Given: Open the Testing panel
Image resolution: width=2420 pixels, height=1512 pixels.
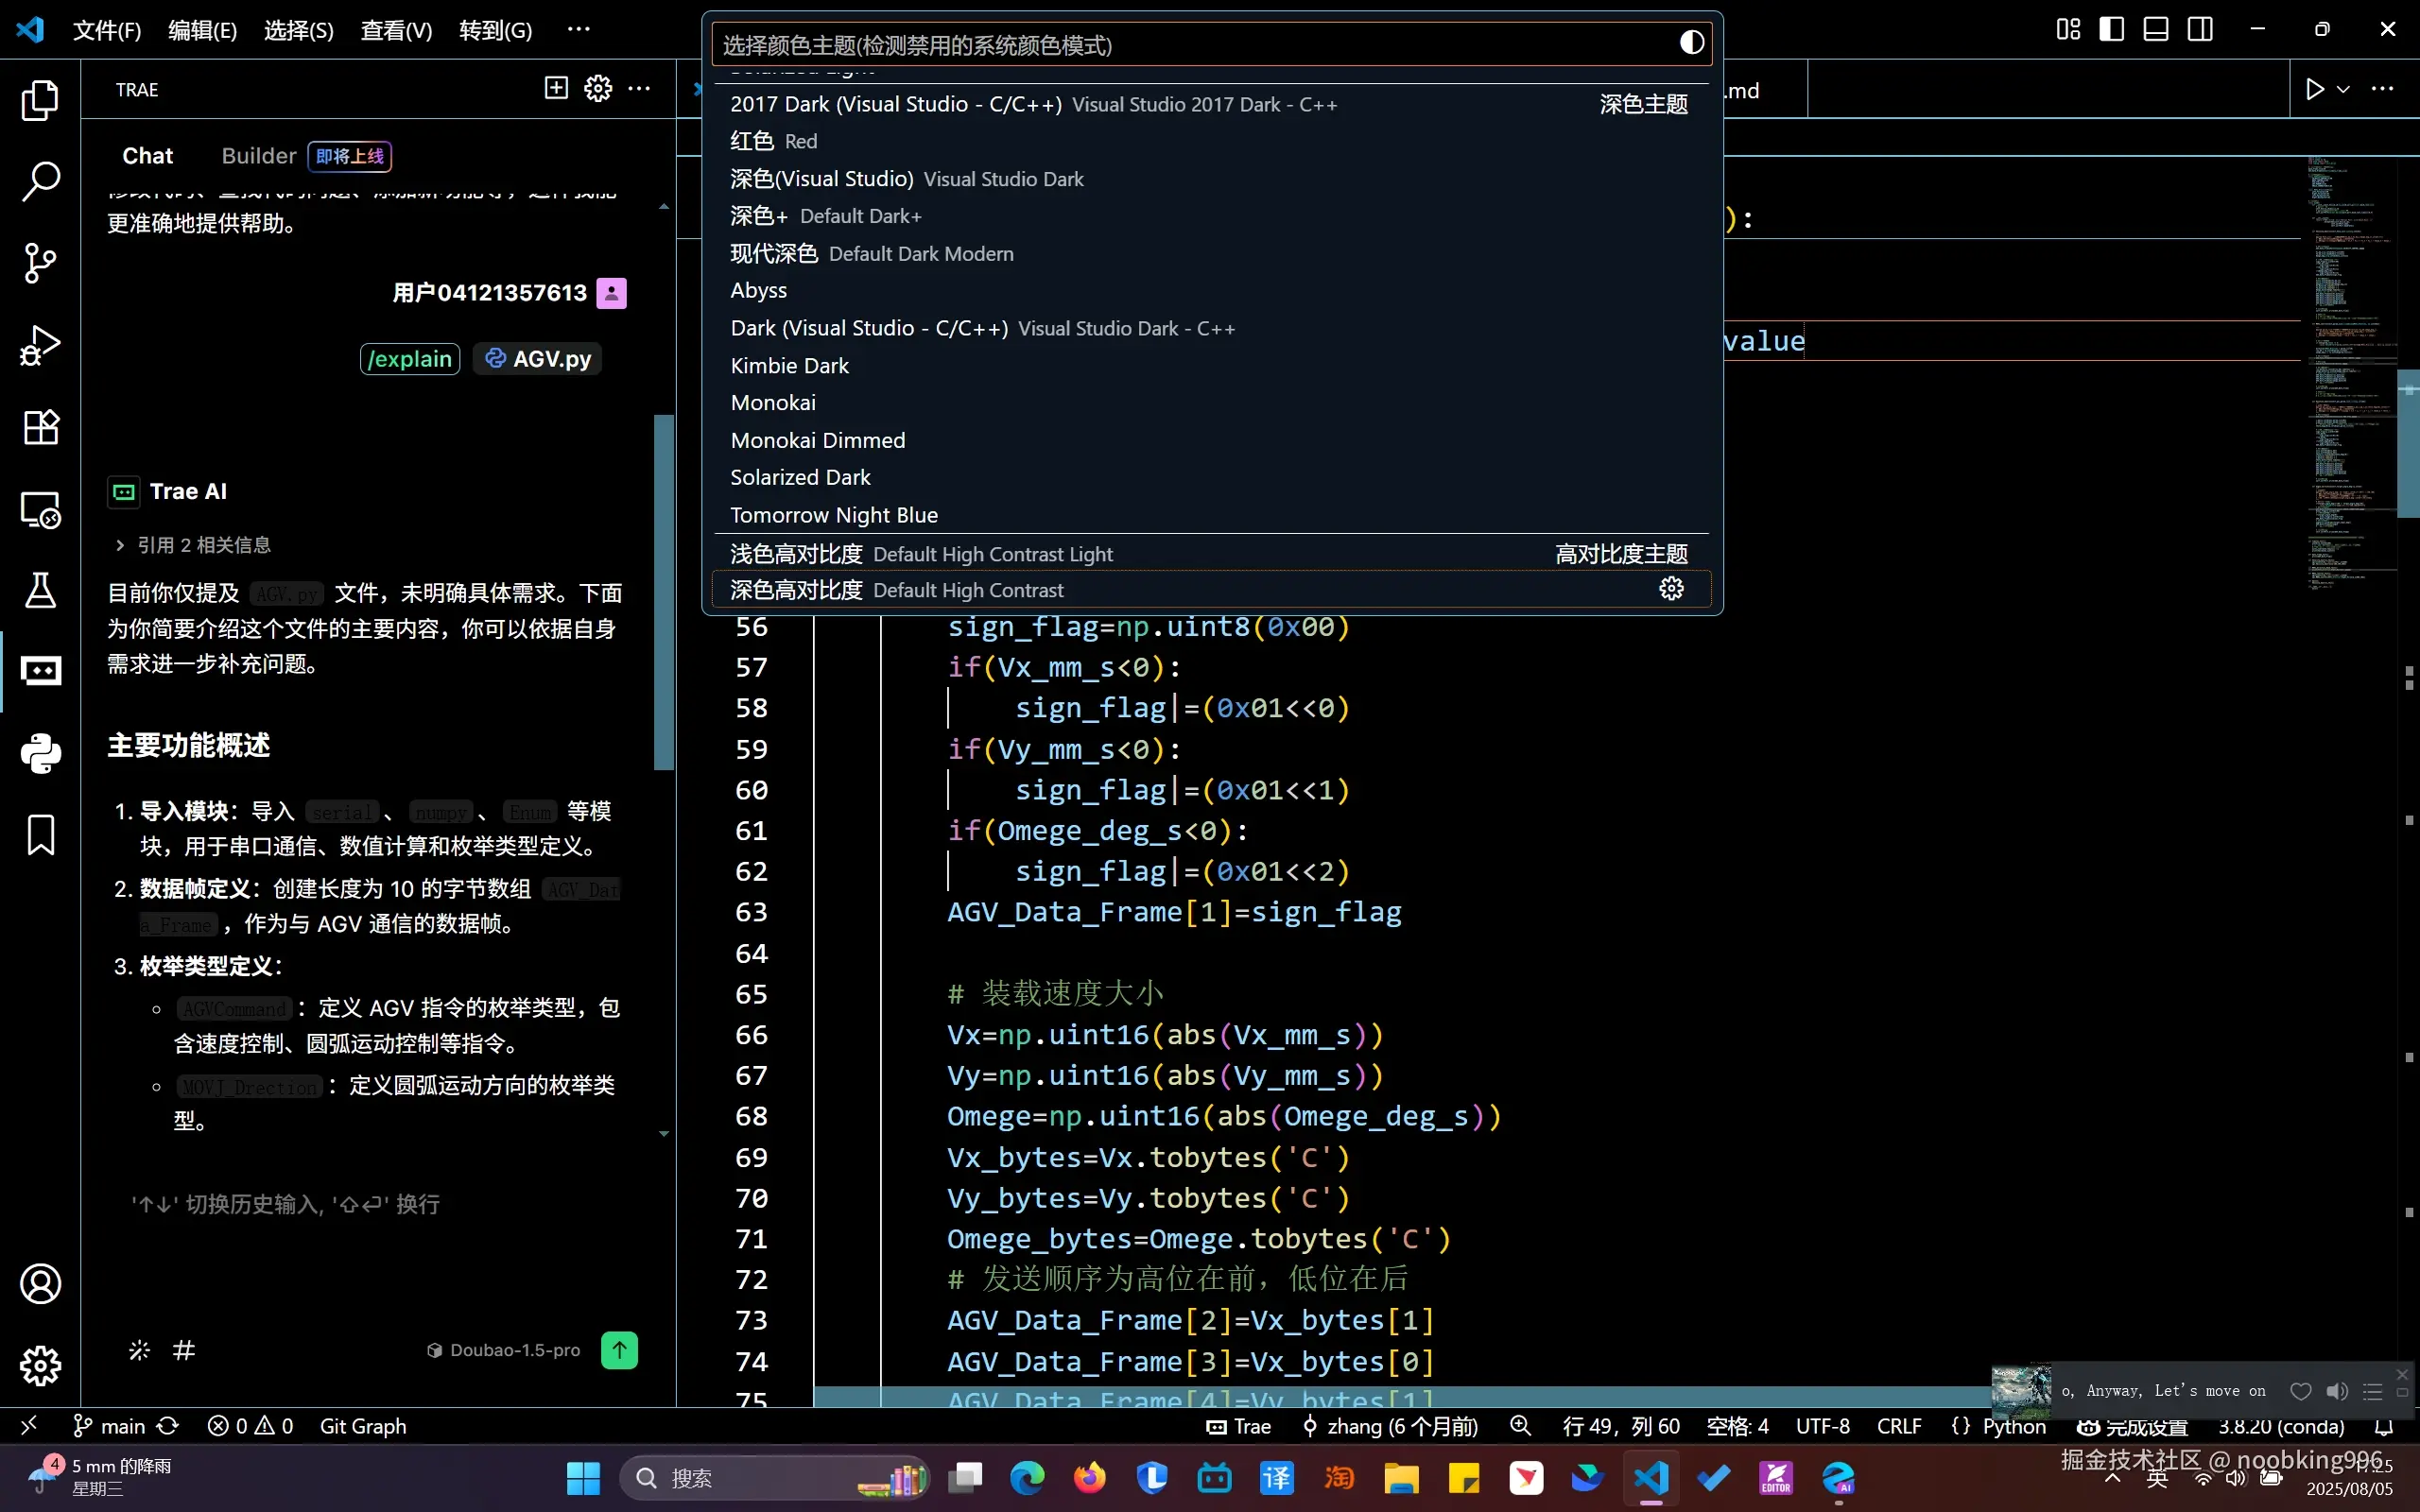Looking at the screenshot, I should pos(40,590).
